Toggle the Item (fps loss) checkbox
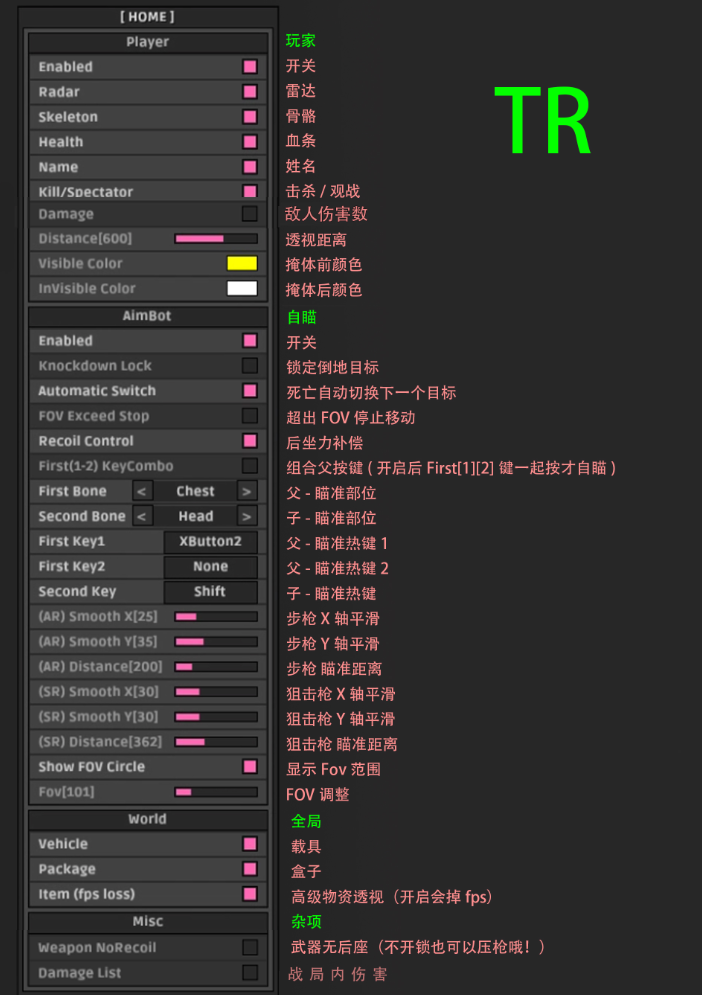Screen dimensions: 702x995 [249, 894]
